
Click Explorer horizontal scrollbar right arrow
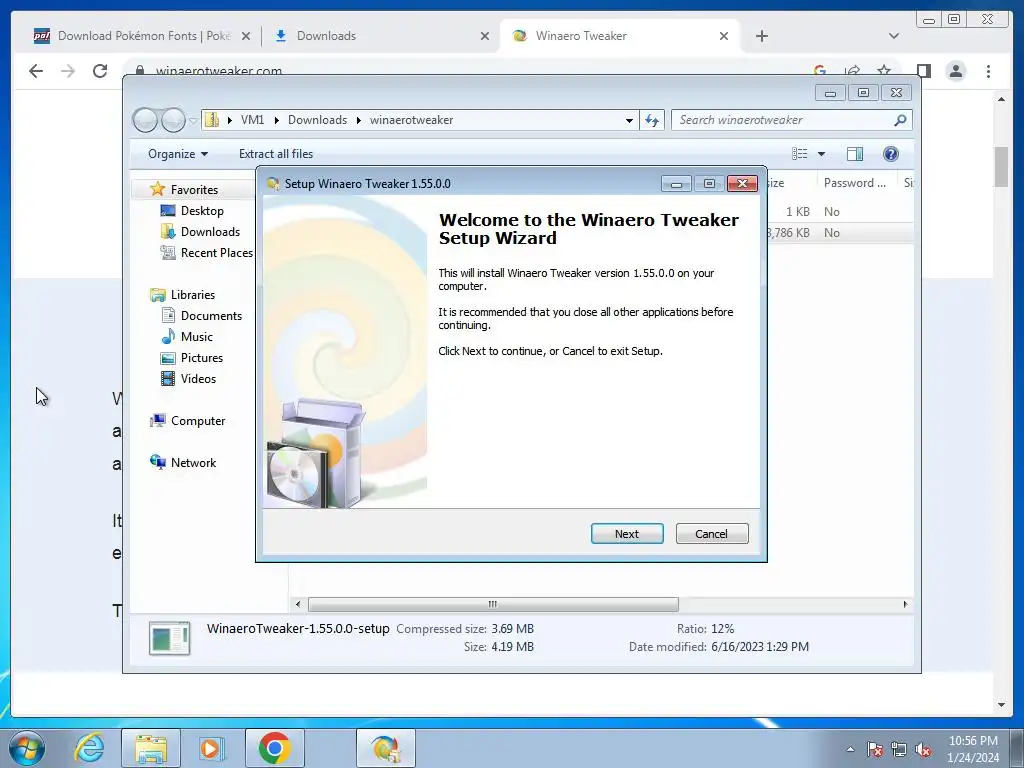pyautogui.click(x=905, y=604)
